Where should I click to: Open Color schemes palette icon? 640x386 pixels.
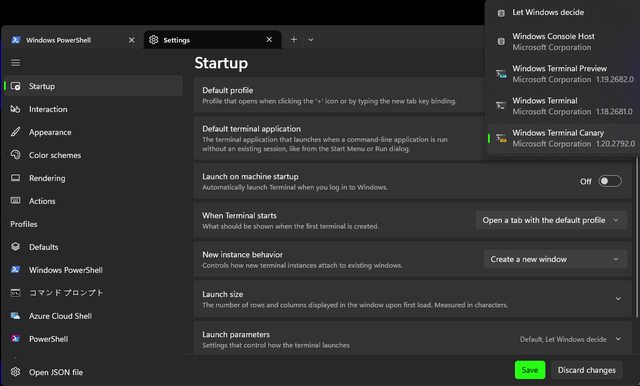pos(16,155)
